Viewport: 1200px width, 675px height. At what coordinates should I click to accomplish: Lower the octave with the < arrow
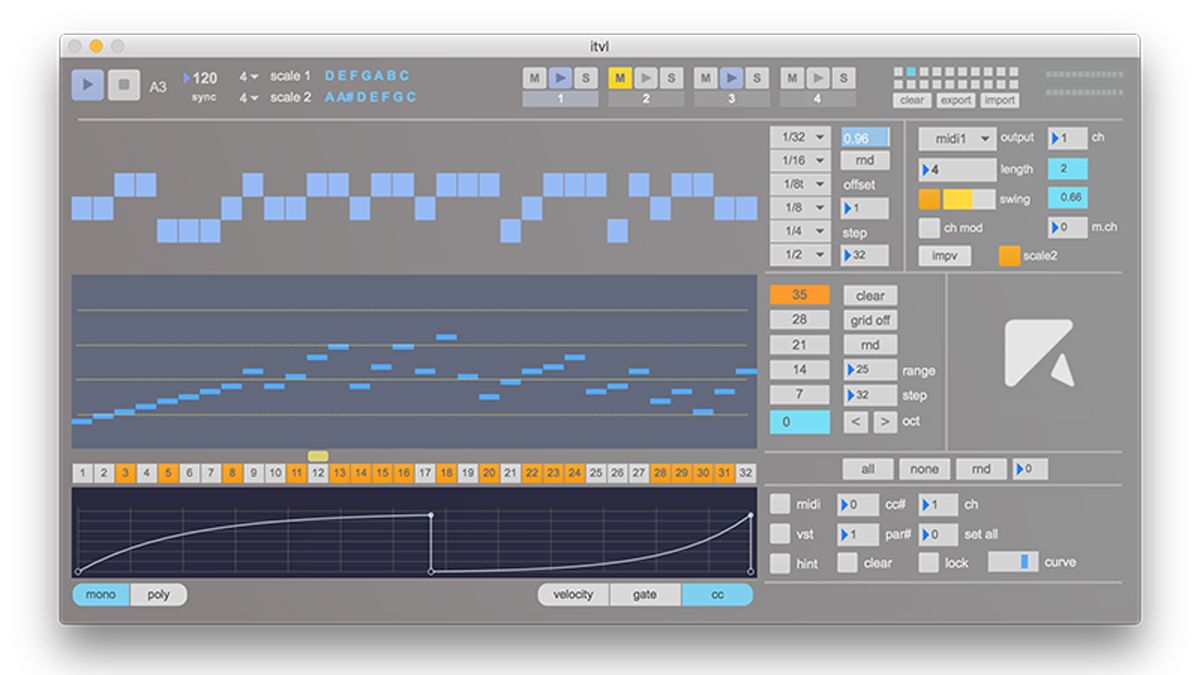pyautogui.click(x=855, y=421)
